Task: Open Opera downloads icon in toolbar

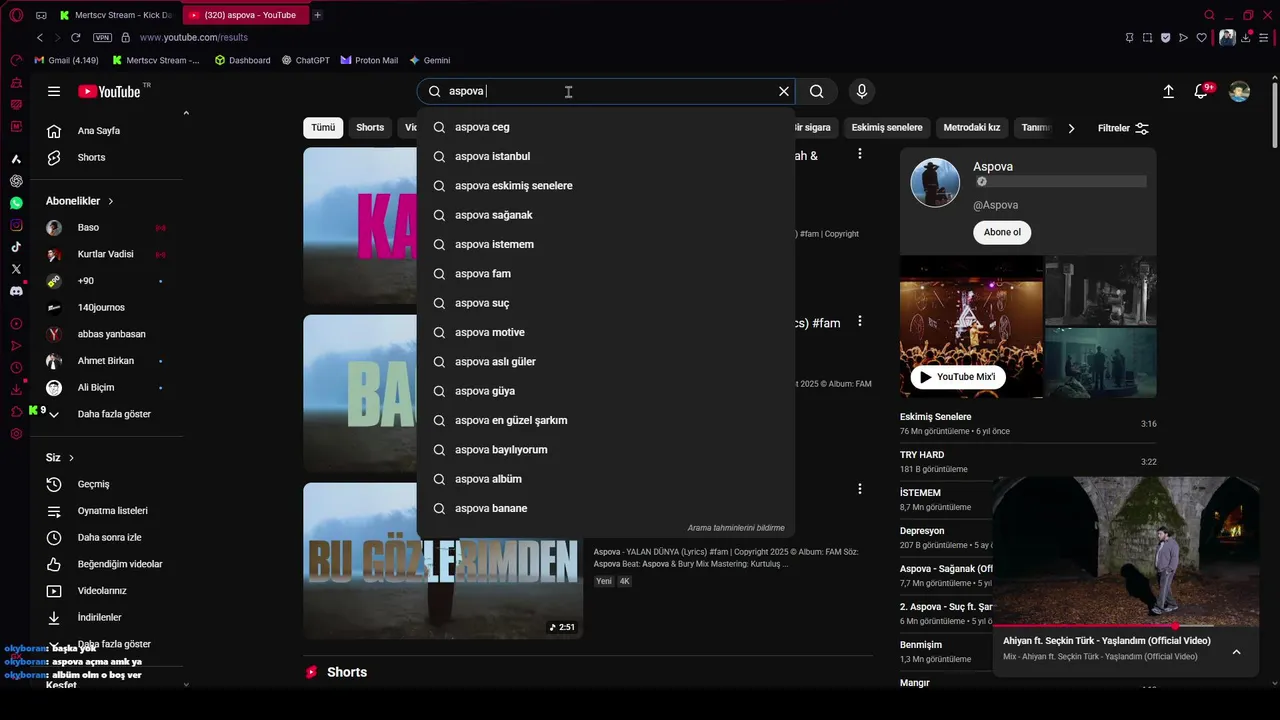Action: tap(1245, 37)
